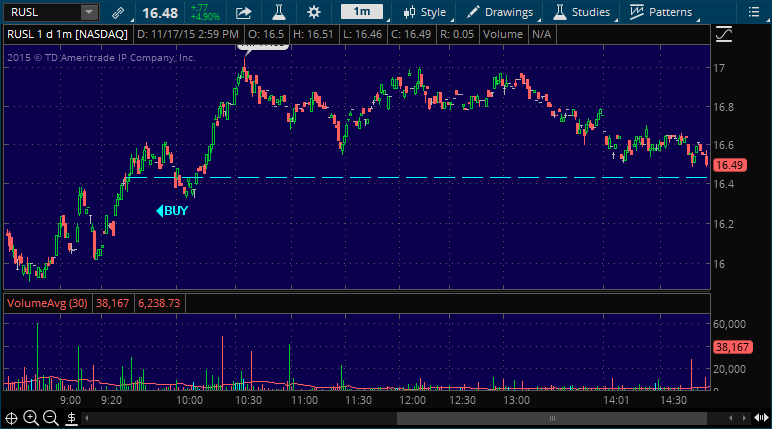Click the scrollbar left arrow near zoom icons

click(x=87, y=418)
